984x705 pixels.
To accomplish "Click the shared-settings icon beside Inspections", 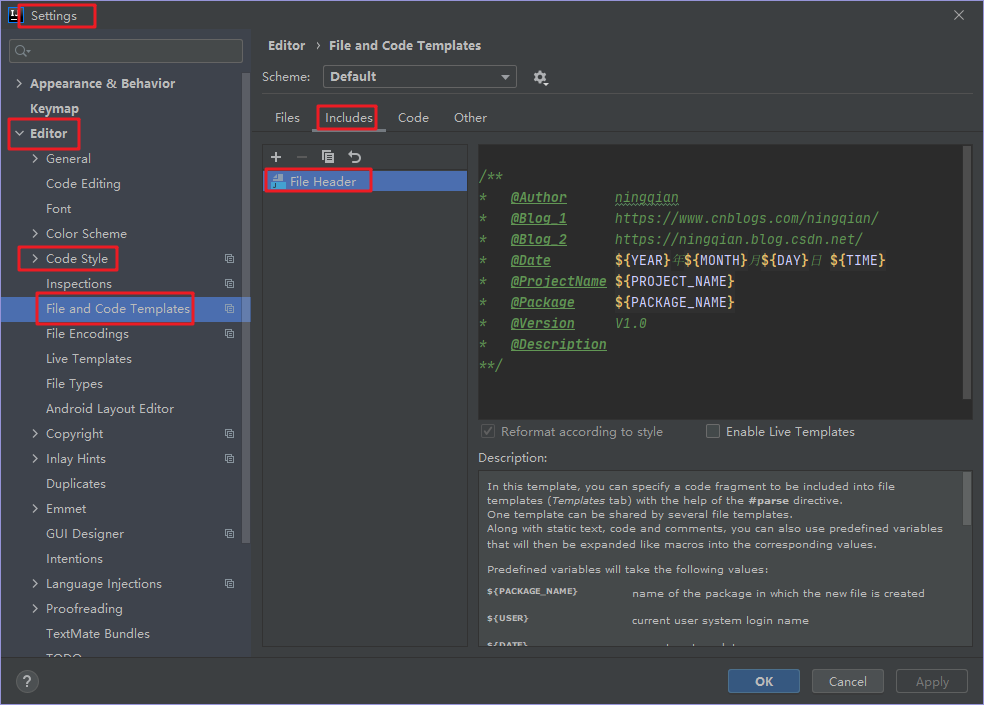I will [x=229, y=283].
